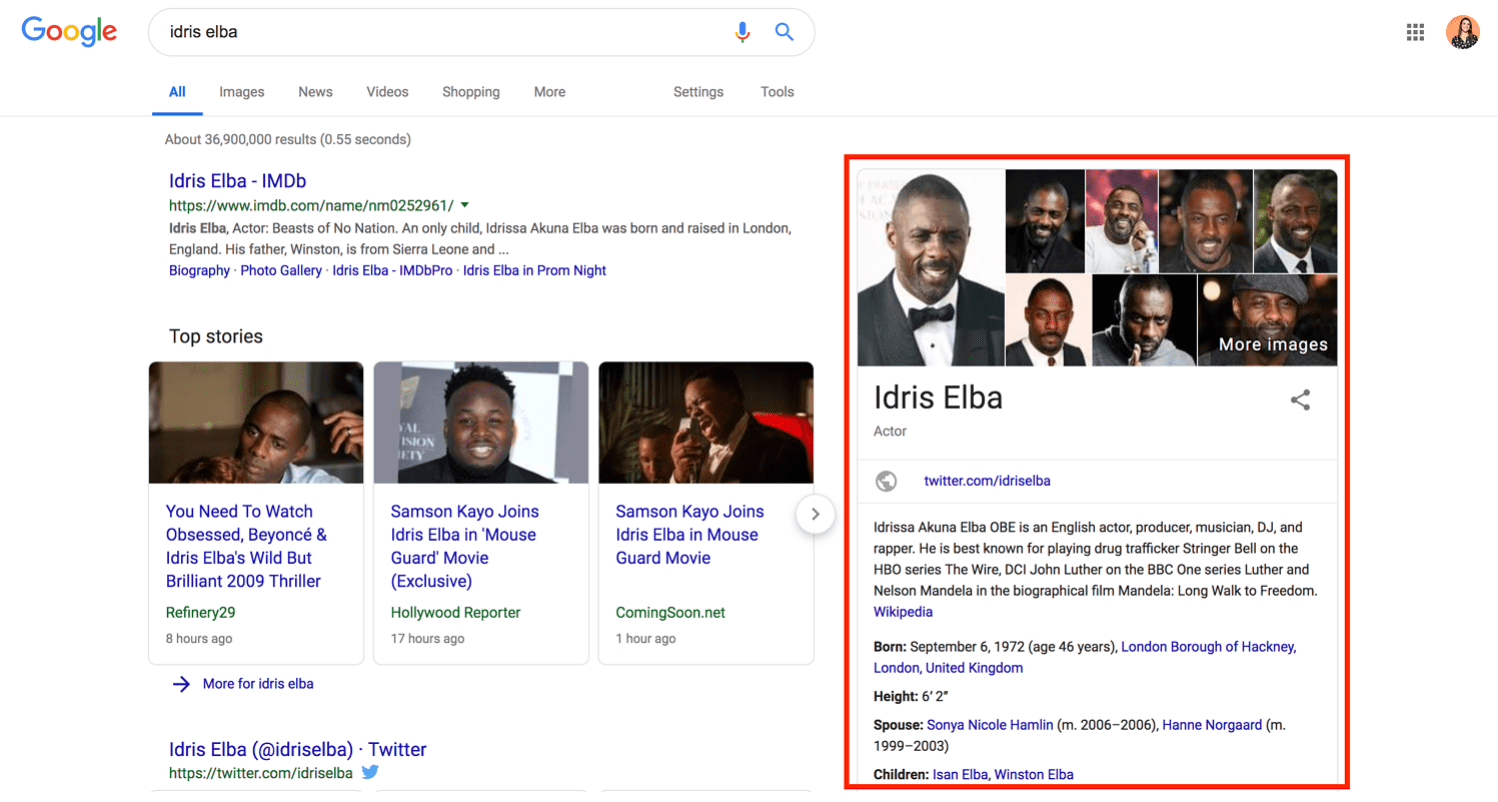
Task: Click Isan Elba children link
Action: pos(960,774)
